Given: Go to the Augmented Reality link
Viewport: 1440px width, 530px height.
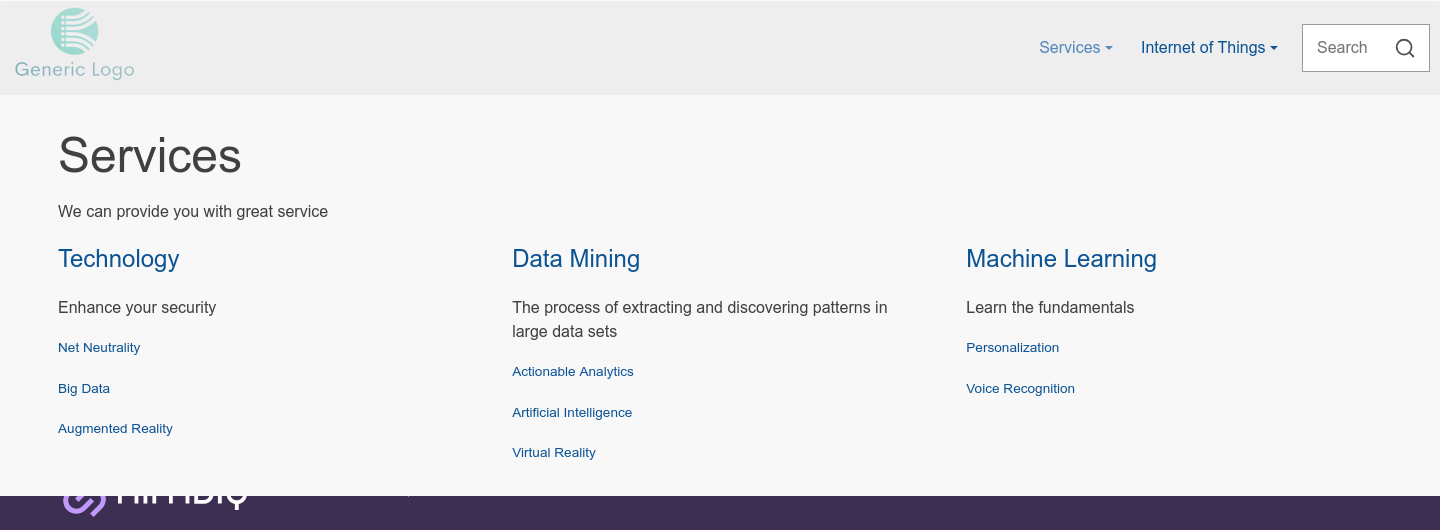Looking at the screenshot, I should click(115, 429).
